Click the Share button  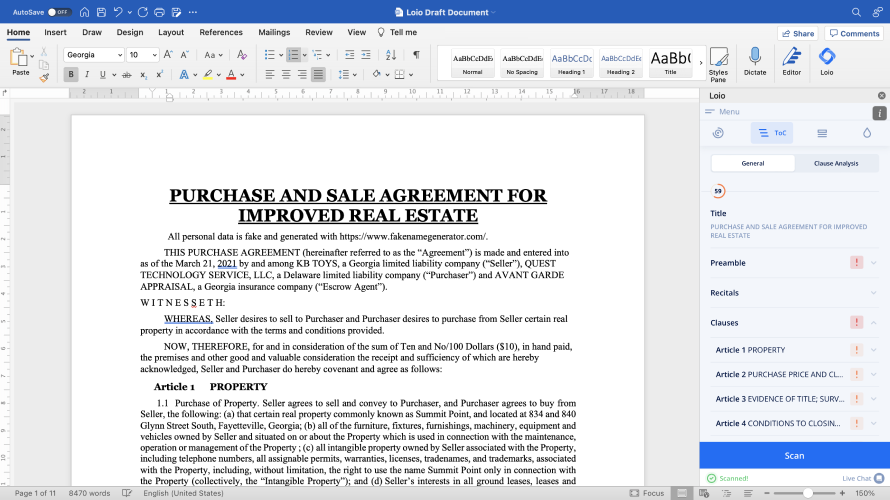click(x=797, y=33)
